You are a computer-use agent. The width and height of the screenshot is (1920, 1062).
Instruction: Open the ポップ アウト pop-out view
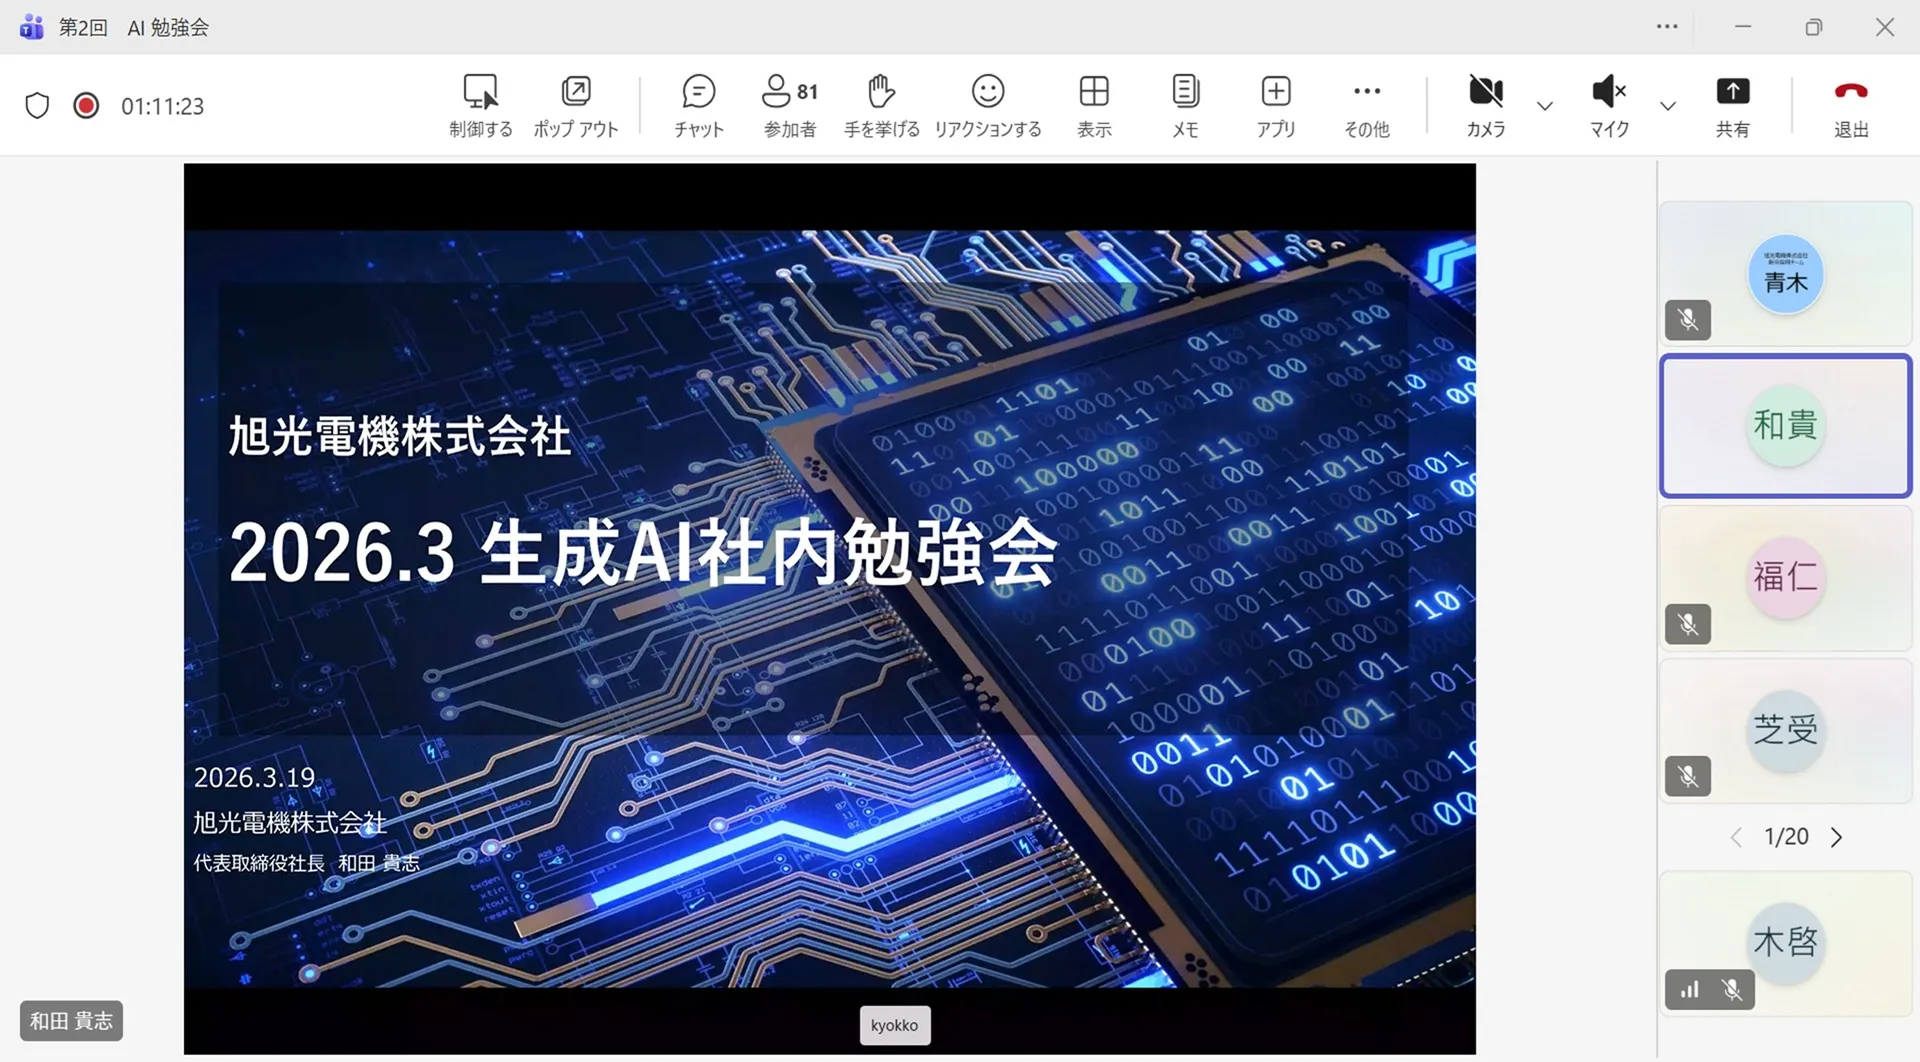[x=576, y=105]
